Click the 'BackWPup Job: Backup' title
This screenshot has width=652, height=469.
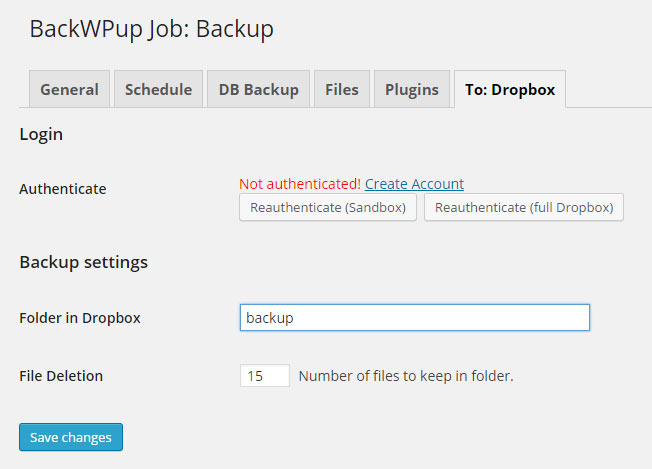click(151, 29)
